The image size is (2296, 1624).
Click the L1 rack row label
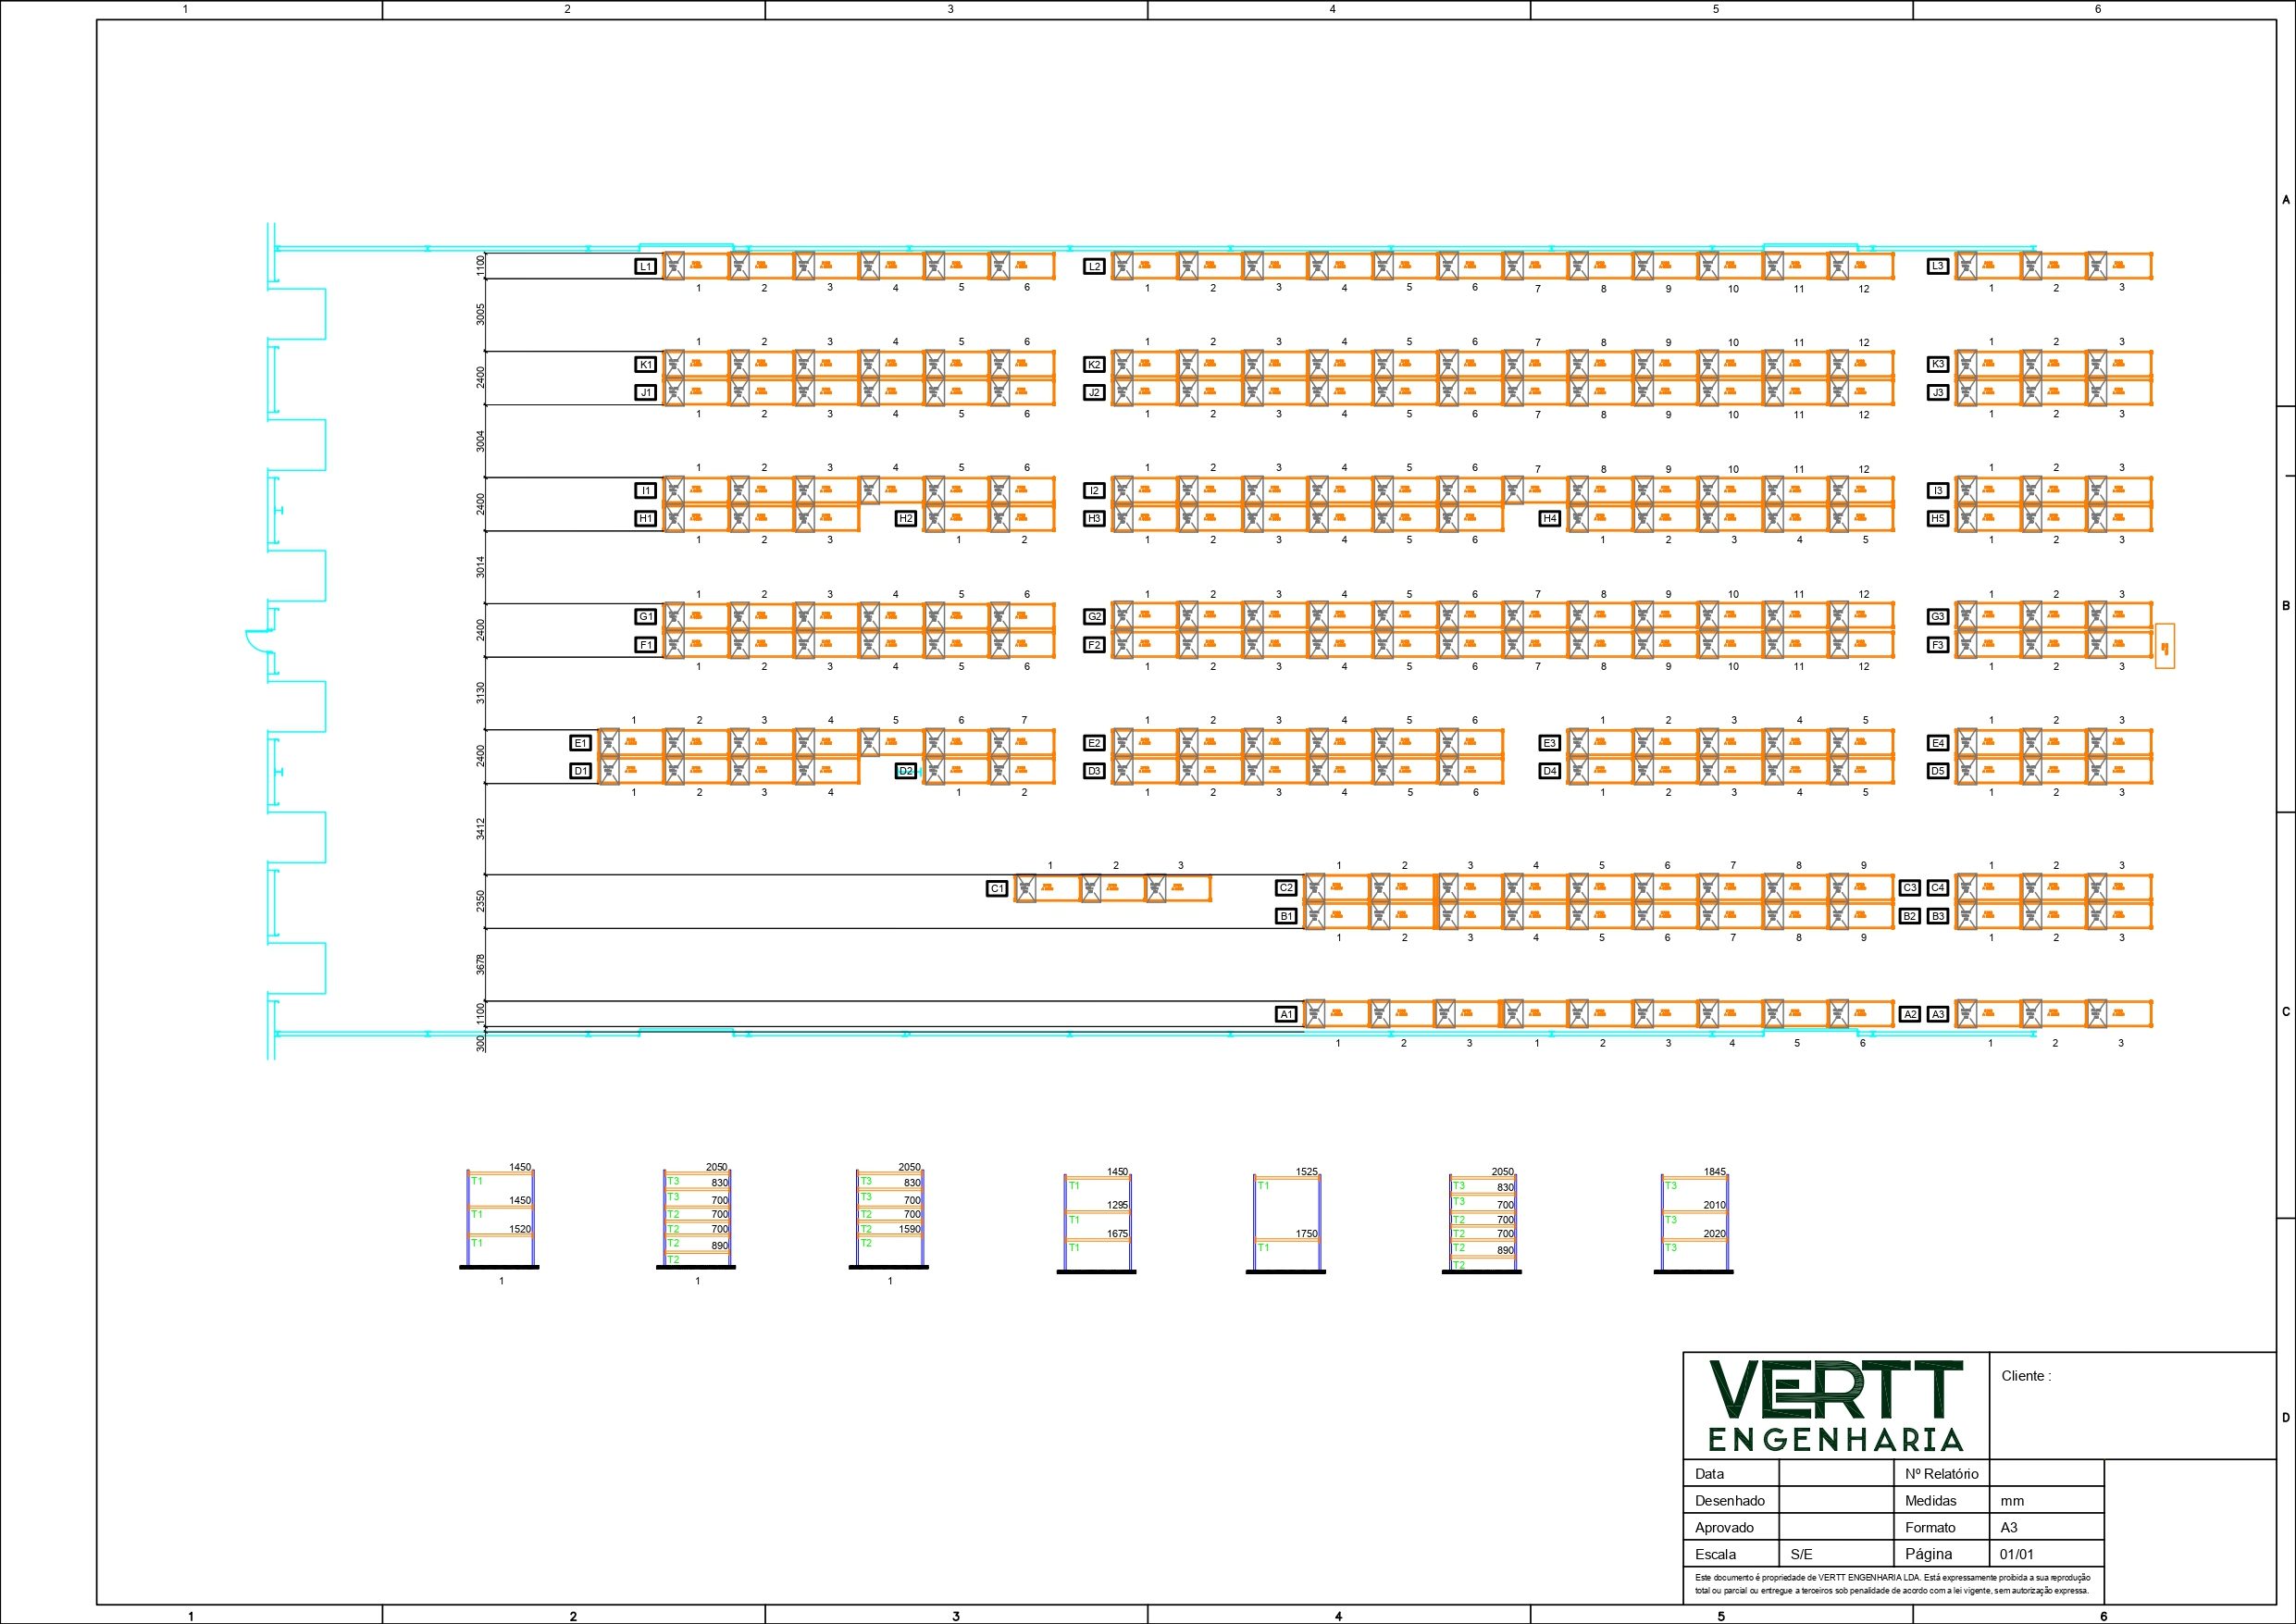tap(646, 266)
